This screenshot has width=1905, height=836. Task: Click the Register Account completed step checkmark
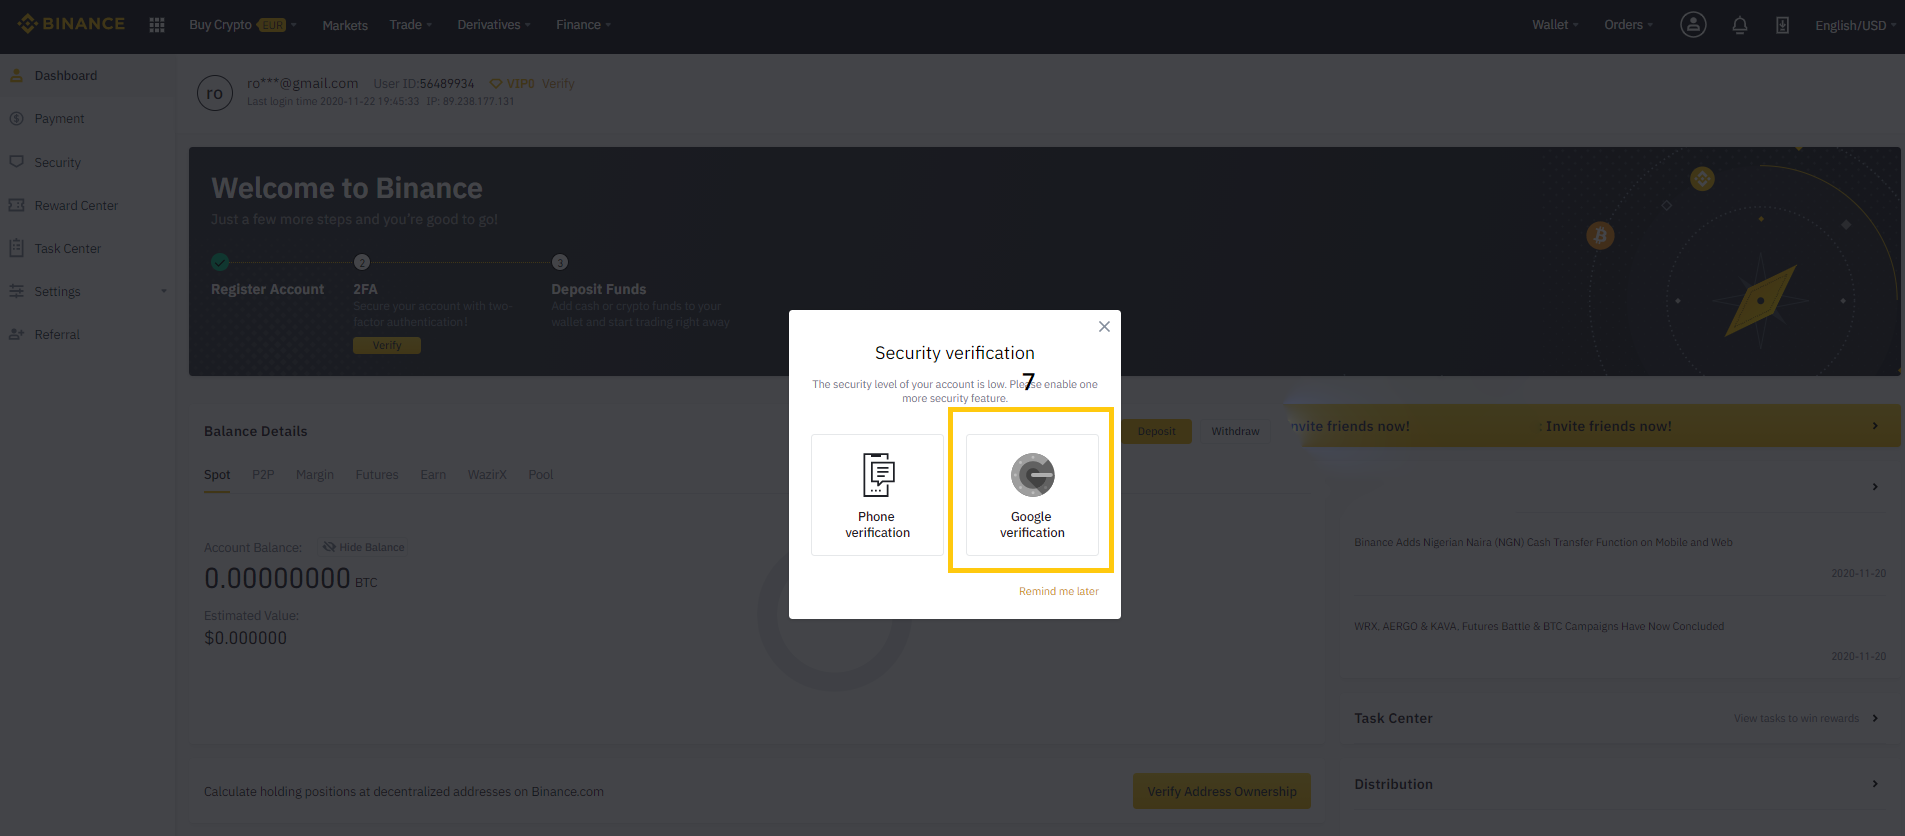220,262
